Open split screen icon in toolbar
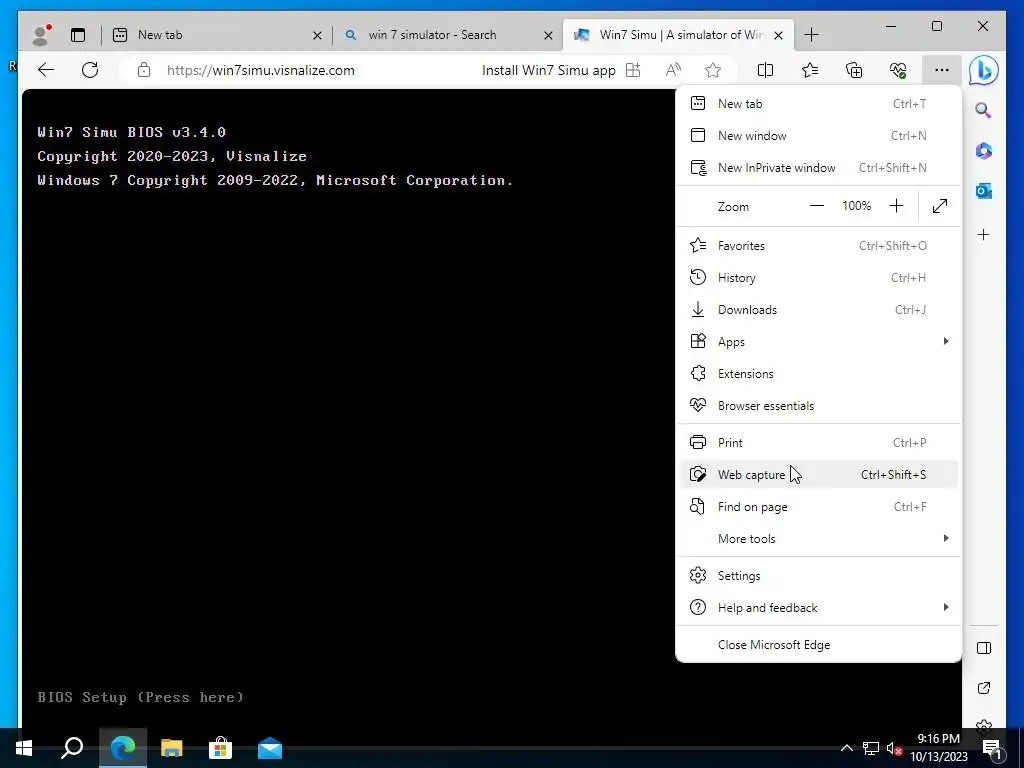 [765, 70]
